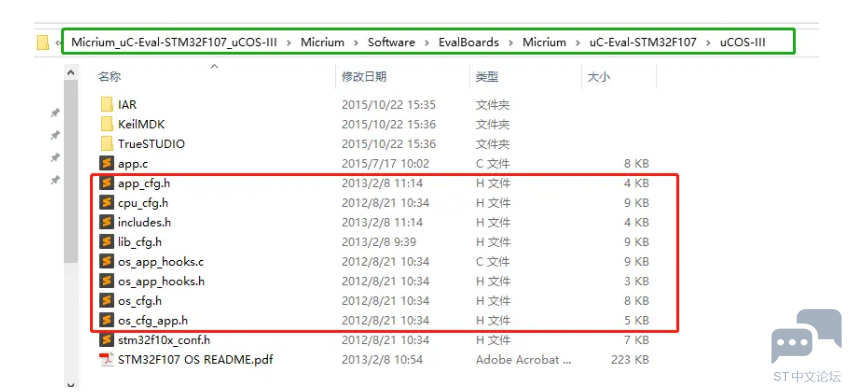Image resolution: width=850 pixels, height=392 pixels.
Task: Click scroll up arrow in navigation pane
Action: pos(70,73)
